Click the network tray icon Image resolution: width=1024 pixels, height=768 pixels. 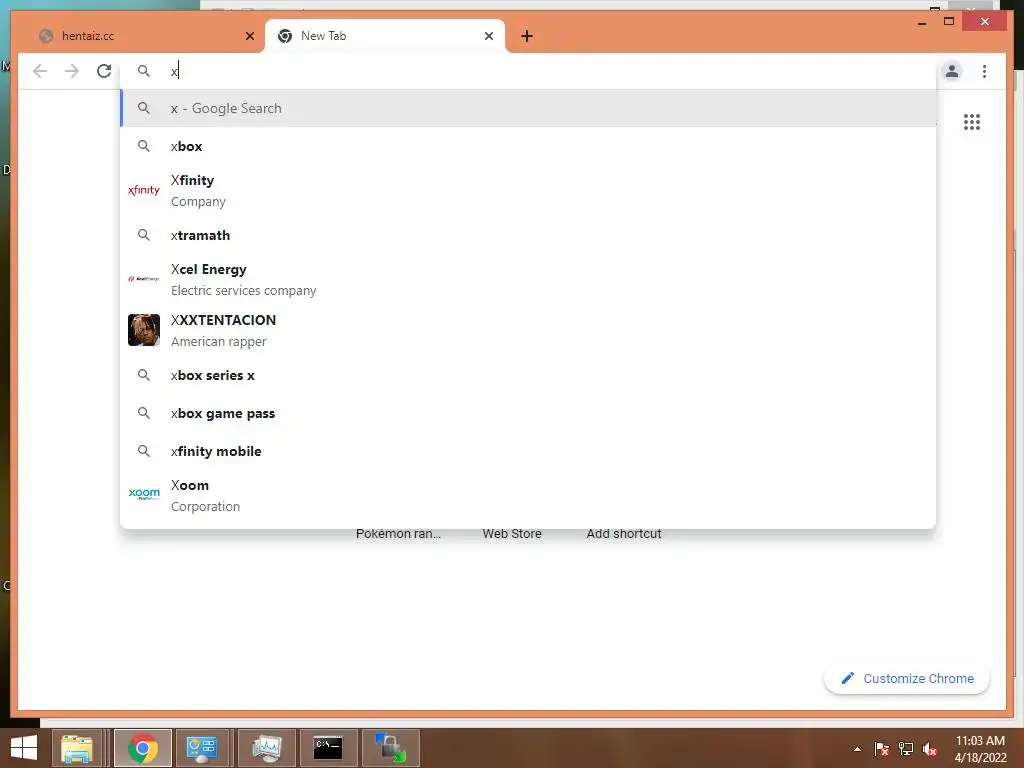tap(906, 749)
